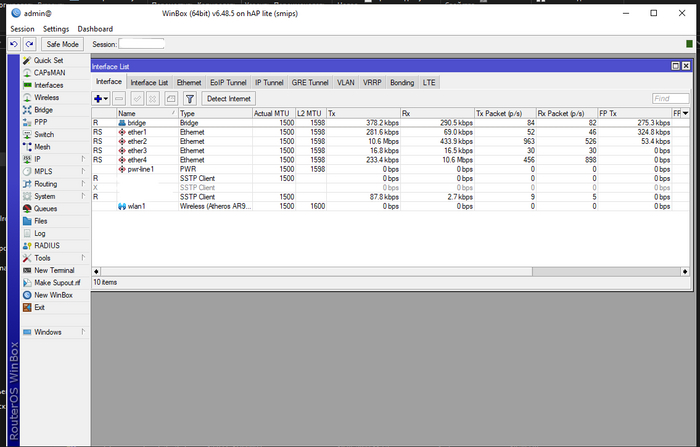
Task: Click the Detect Internet button
Action: click(x=229, y=99)
